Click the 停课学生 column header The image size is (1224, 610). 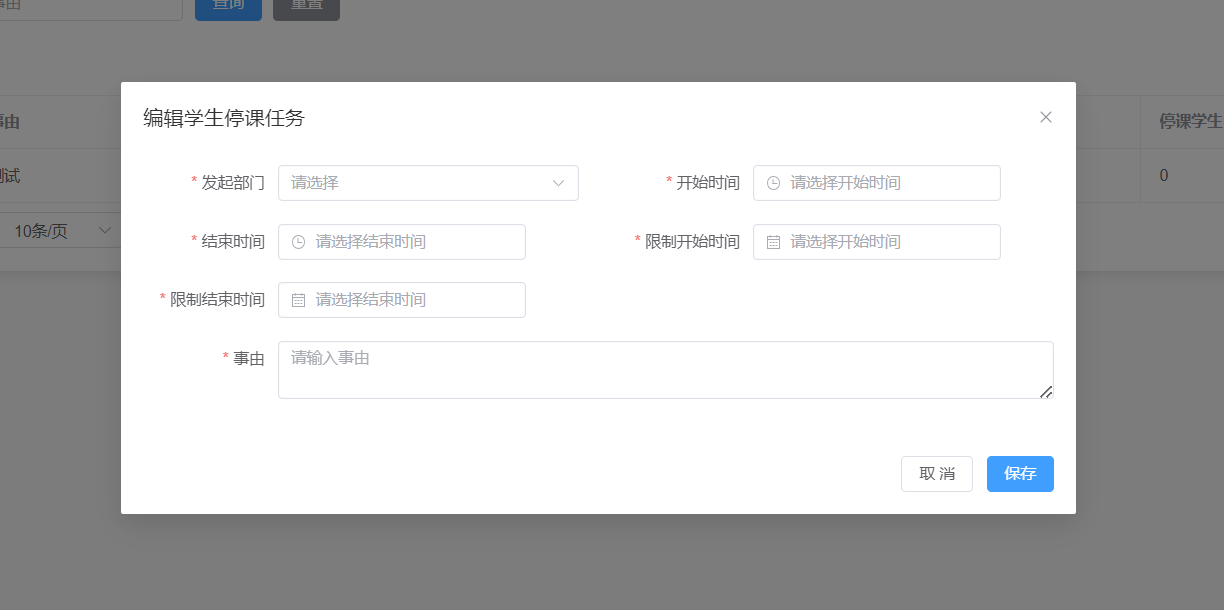pos(1190,122)
